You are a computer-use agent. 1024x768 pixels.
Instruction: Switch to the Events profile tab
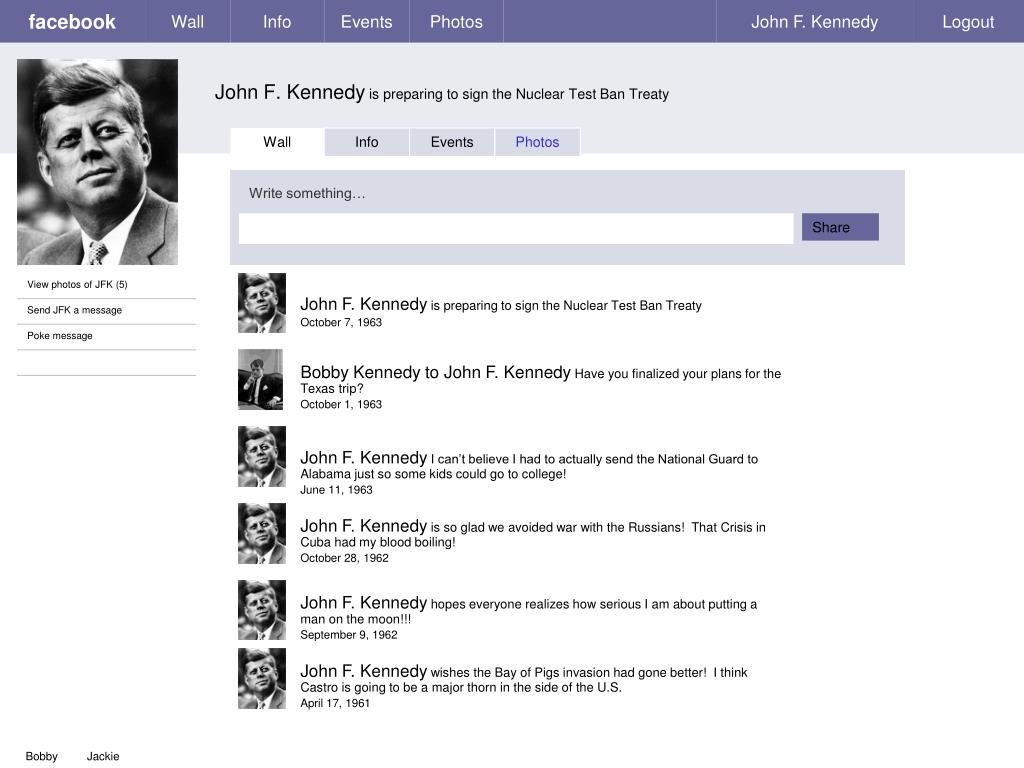[x=452, y=142]
